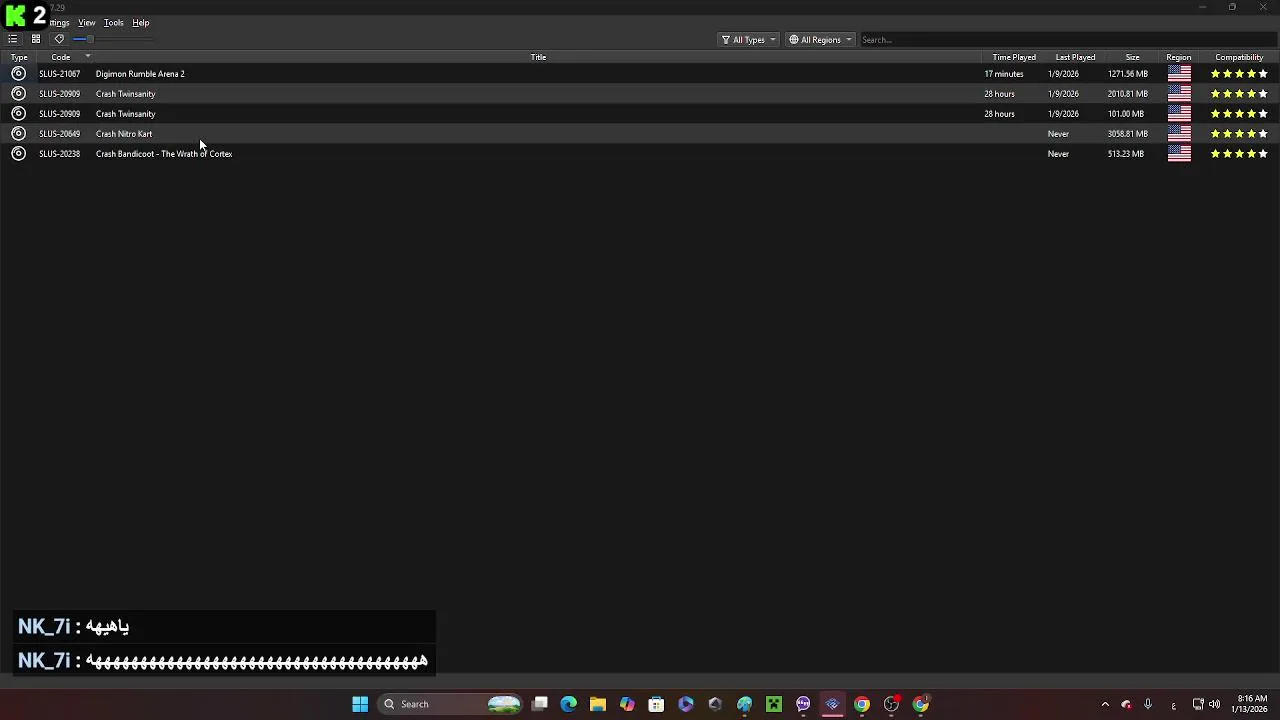Click the 17 minutes time played cell

(x=1003, y=74)
